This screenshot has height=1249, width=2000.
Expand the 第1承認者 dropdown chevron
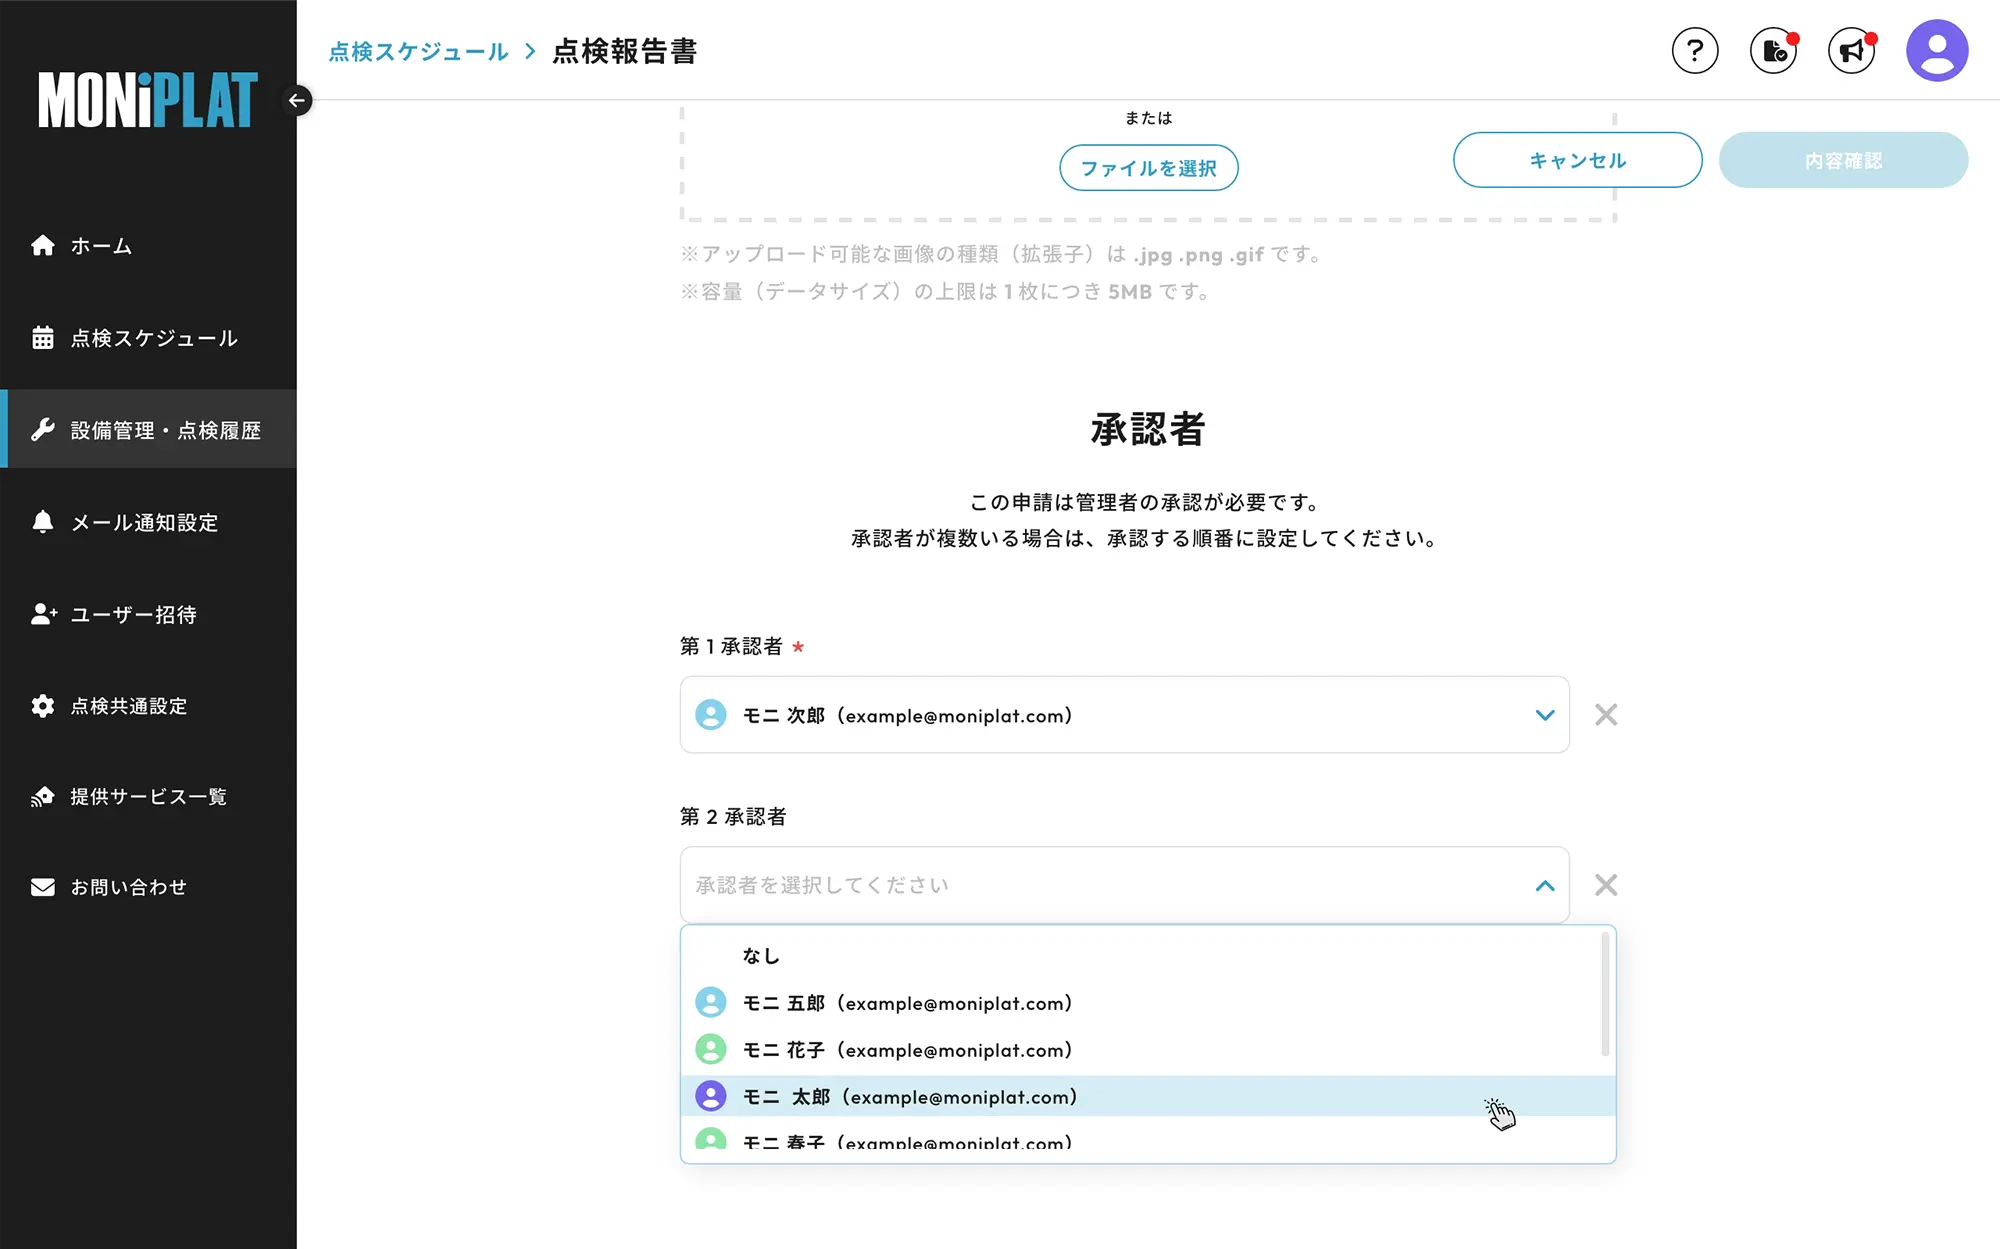coord(1545,715)
